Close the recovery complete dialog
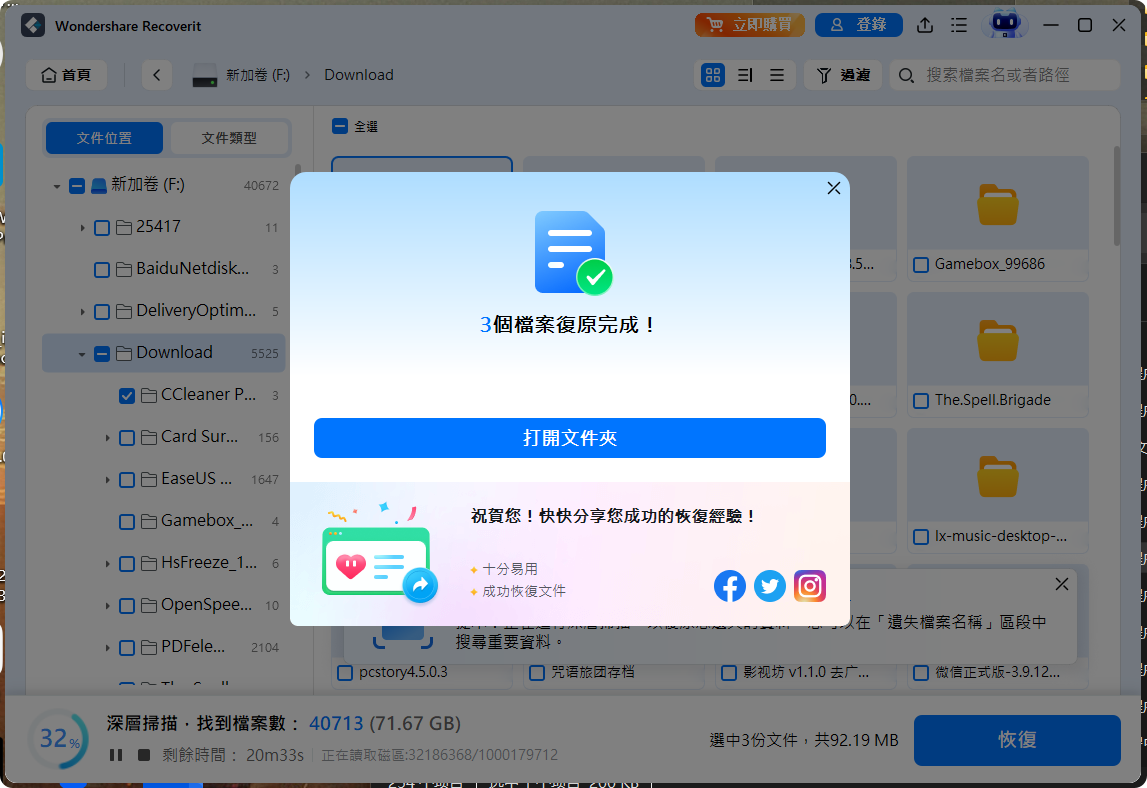 tap(833, 189)
